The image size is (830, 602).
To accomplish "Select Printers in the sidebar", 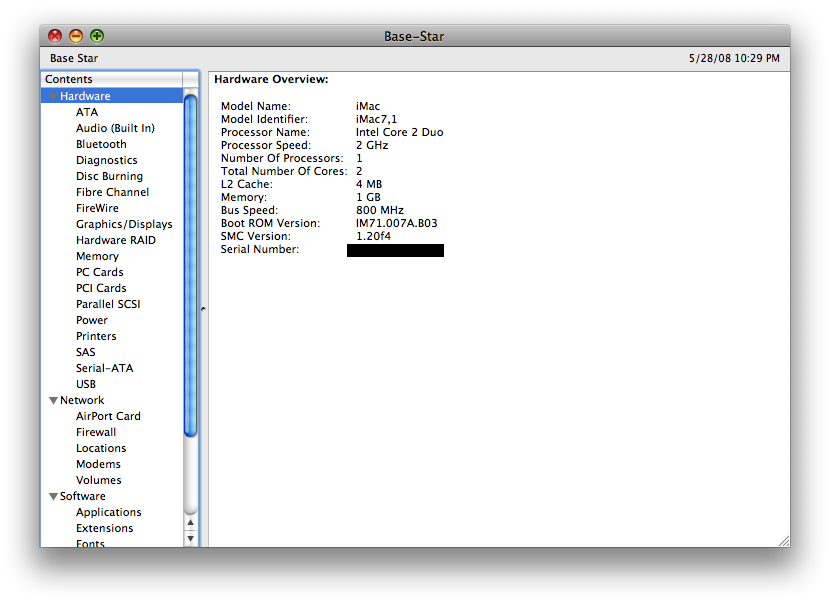I will click(x=96, y=336).
